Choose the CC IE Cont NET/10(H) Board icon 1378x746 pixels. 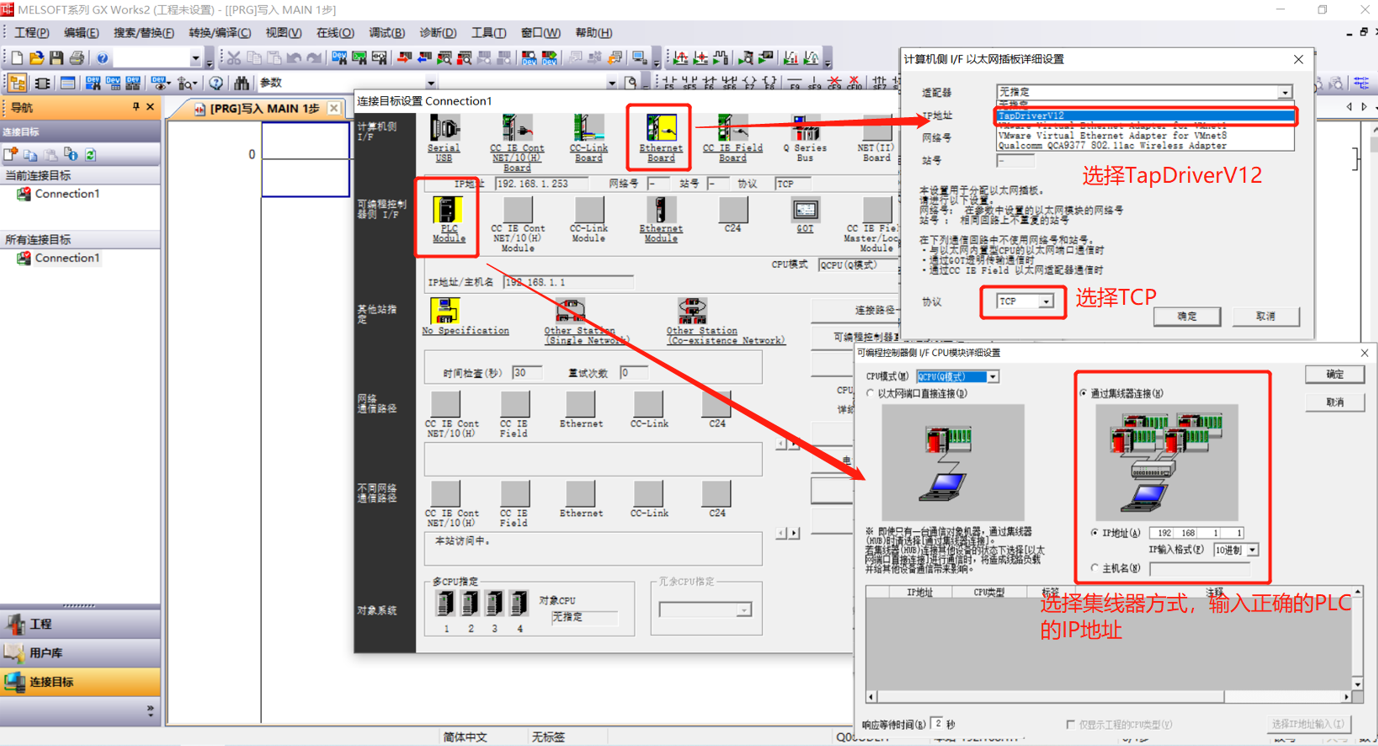517,130
